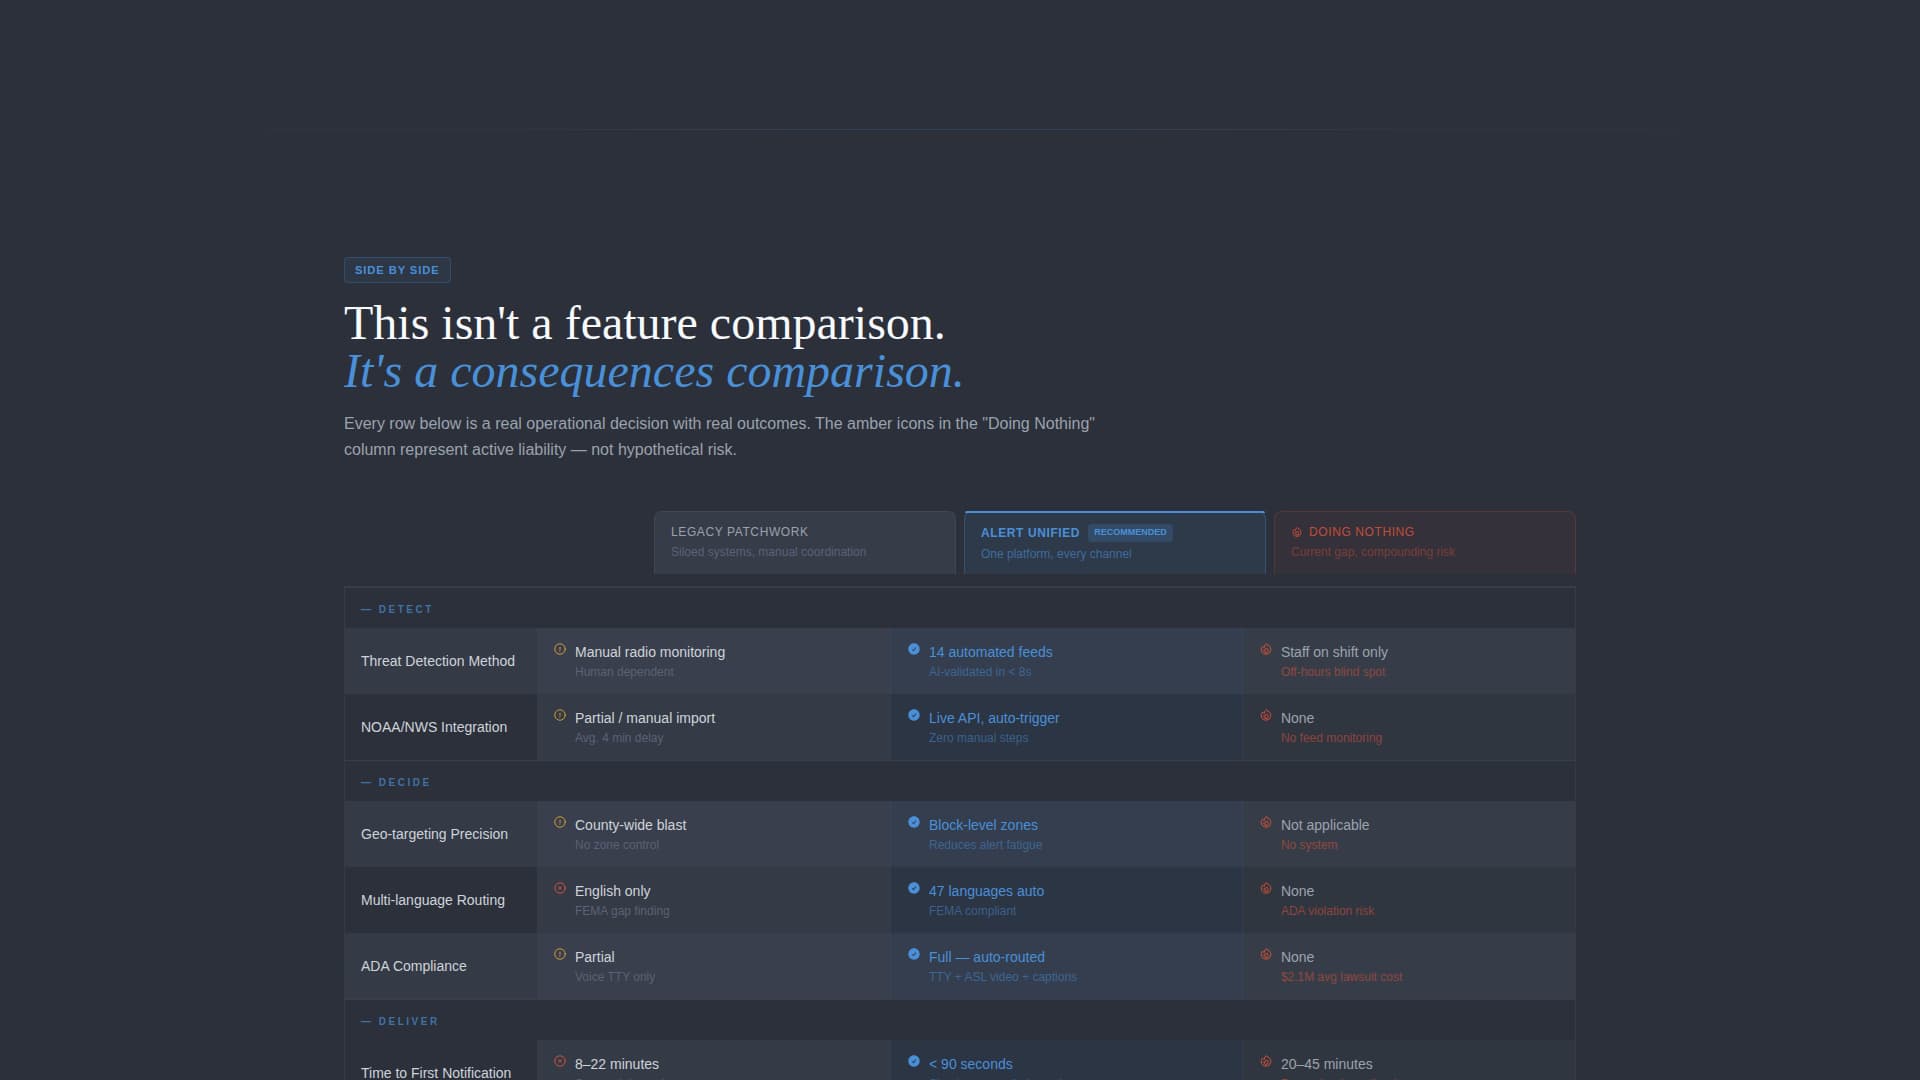Image resolution: width=1920 pixels, height=1080 pixels.
Task: Click the clock icon beside Manual radio monitoring
Action: pos(560,650)
